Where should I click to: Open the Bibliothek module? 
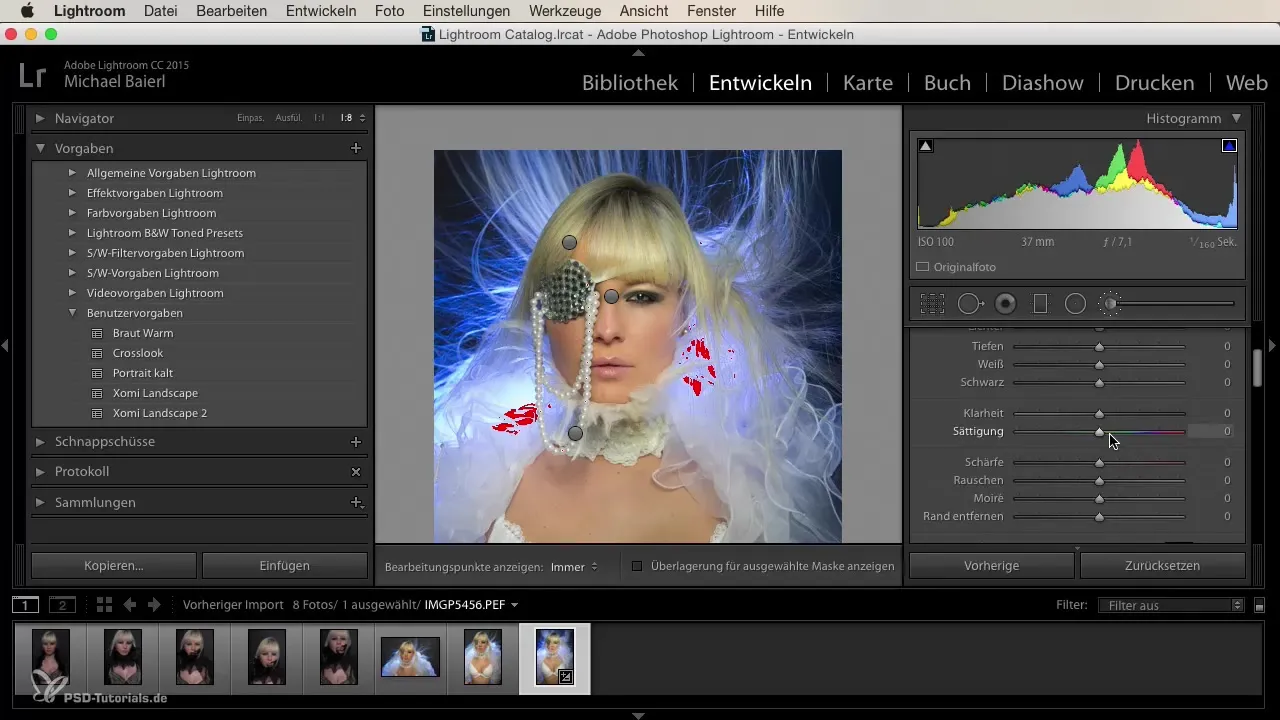(630, 83)
